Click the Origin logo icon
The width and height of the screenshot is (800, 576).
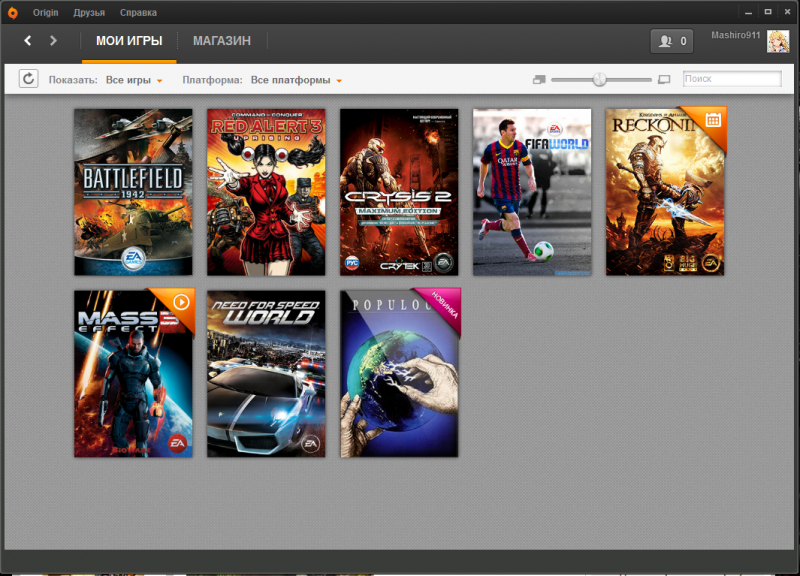pyautogui.click(x=13, y=12)
